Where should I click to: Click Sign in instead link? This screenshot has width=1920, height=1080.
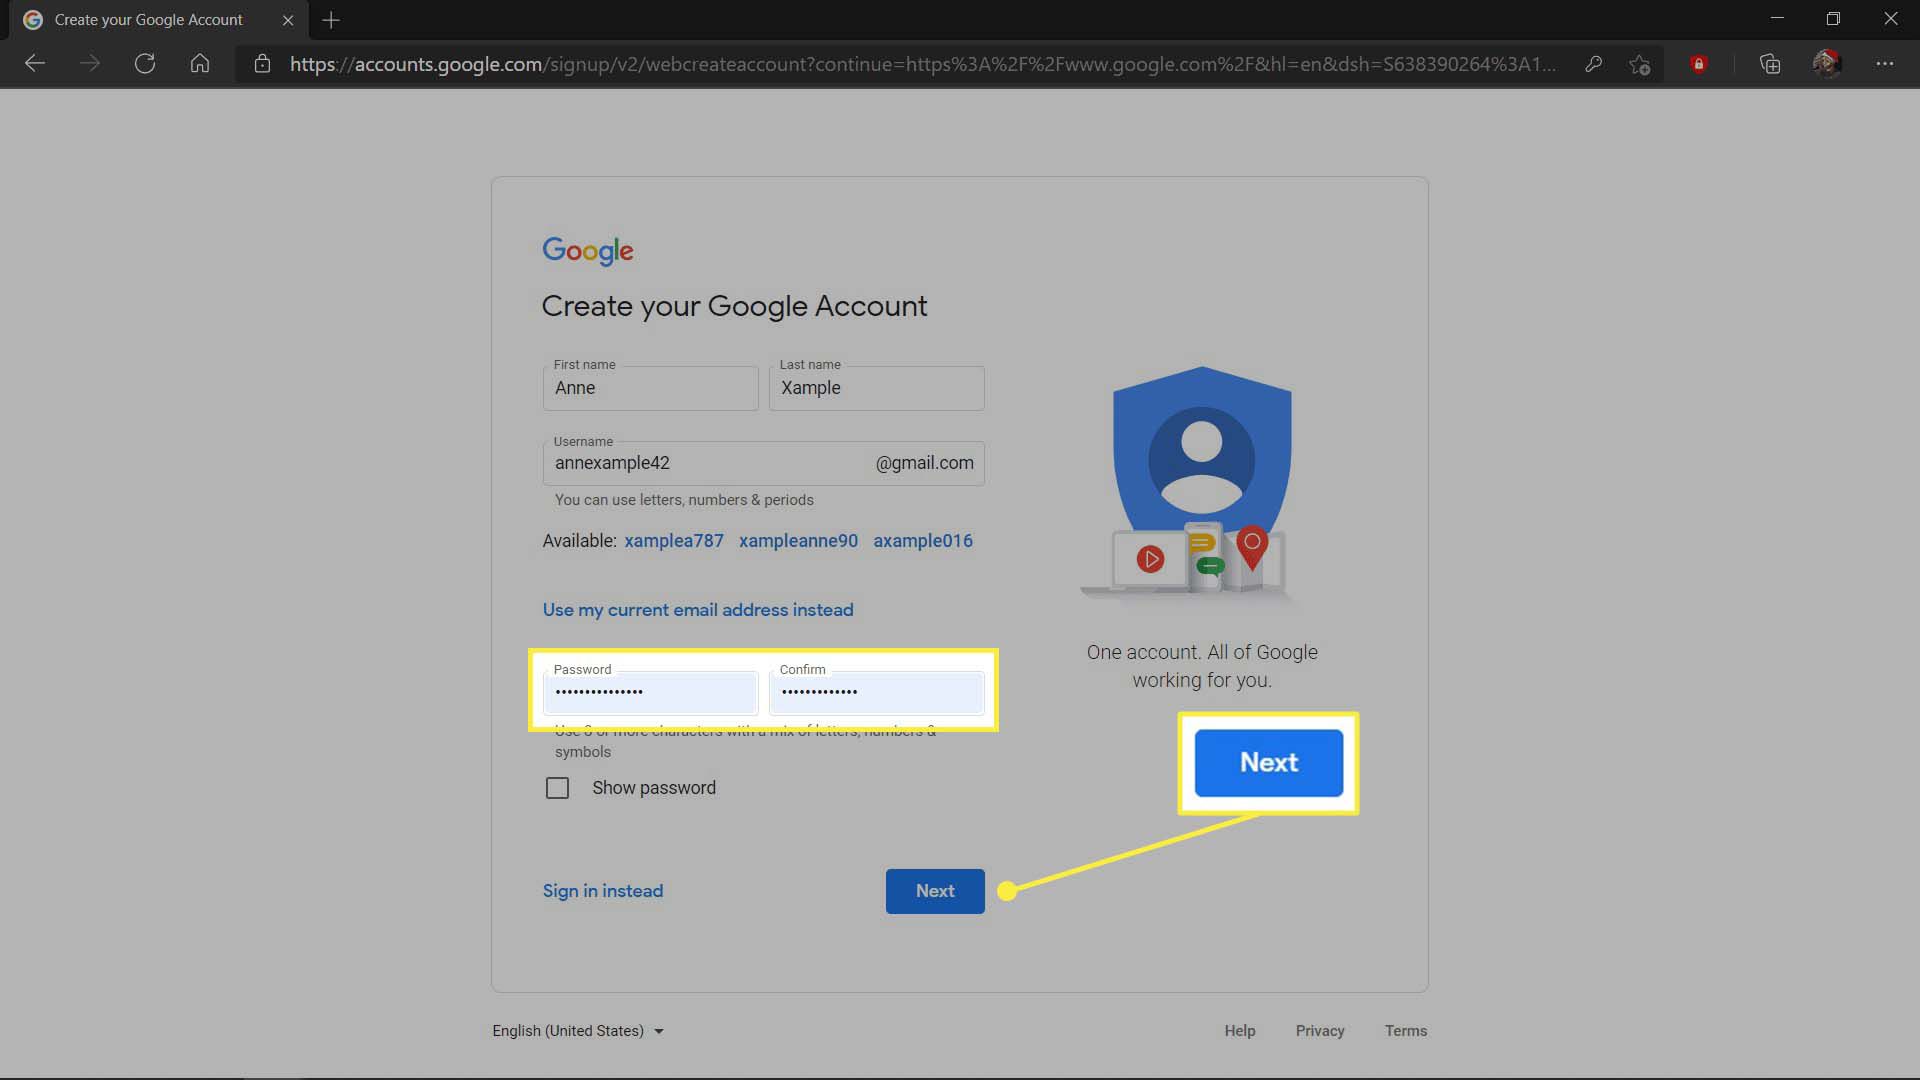601,890
